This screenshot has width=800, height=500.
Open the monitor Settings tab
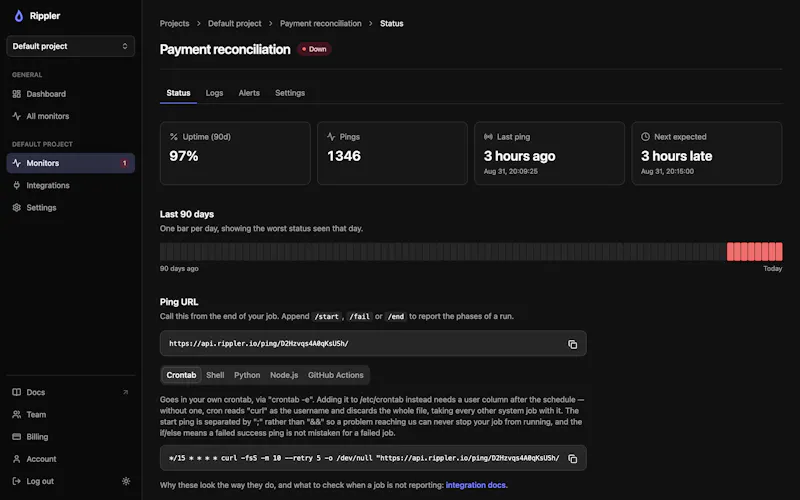click(290, 93)
